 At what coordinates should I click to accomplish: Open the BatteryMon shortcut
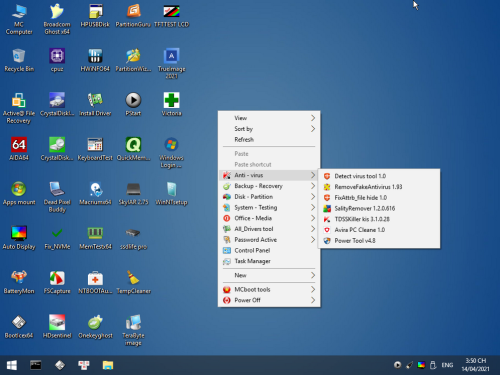point(19,282)
